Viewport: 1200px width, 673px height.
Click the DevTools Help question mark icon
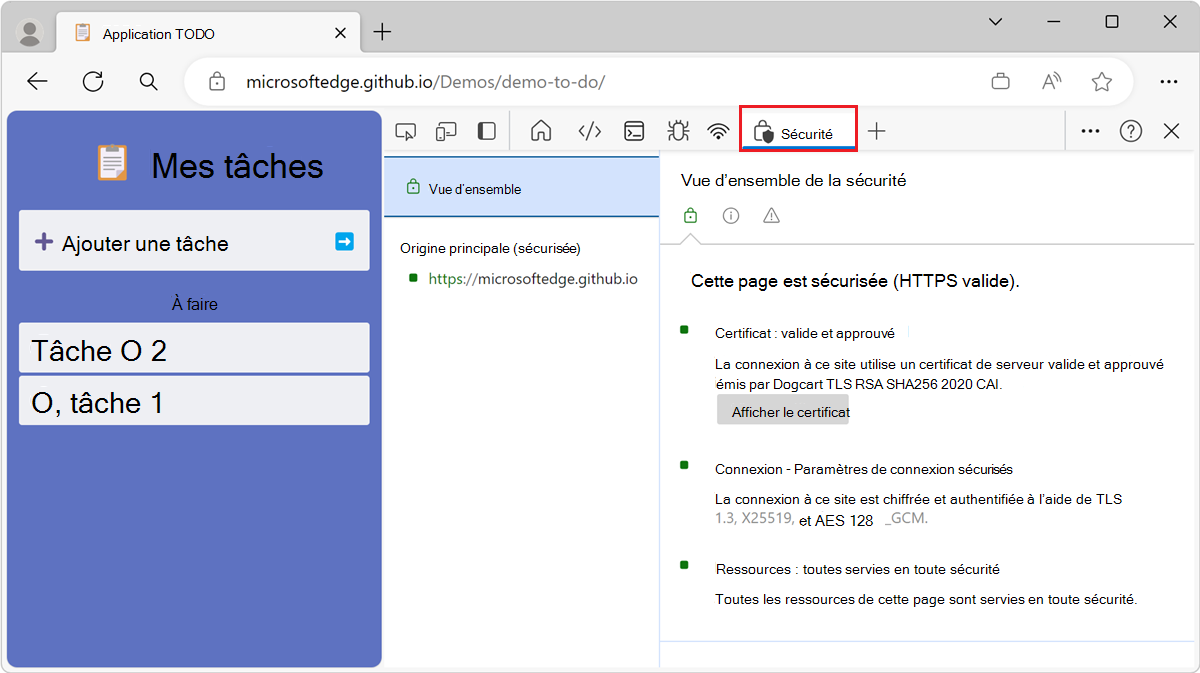(x=1131, y=131)
